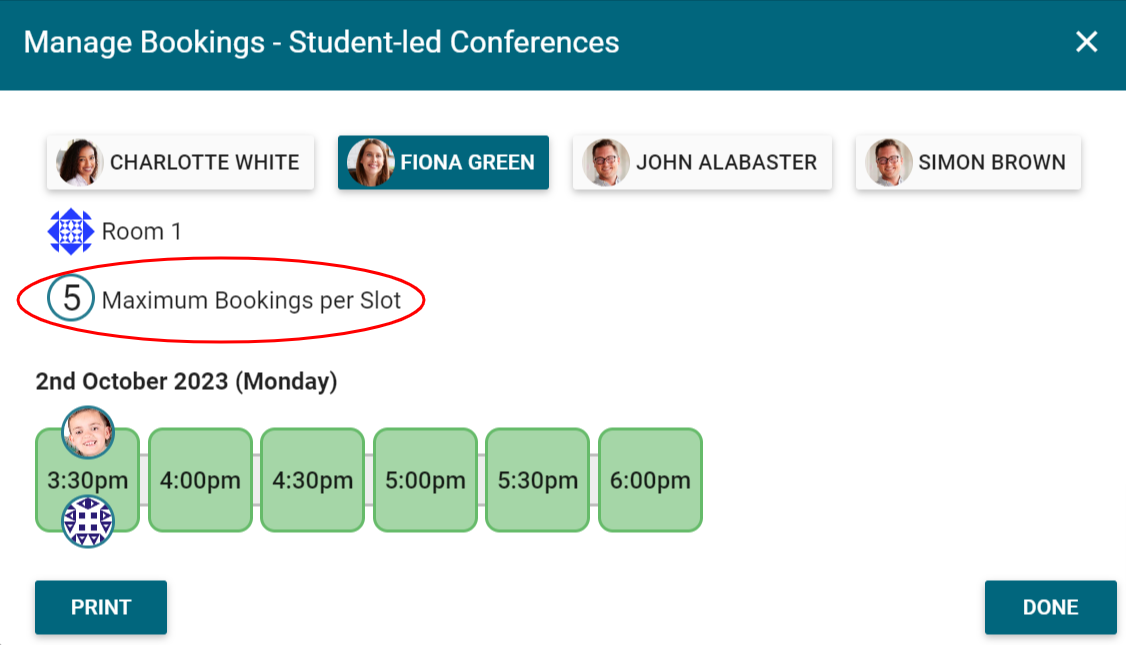Select the John Alabaster teacher tab

point(726,162)
